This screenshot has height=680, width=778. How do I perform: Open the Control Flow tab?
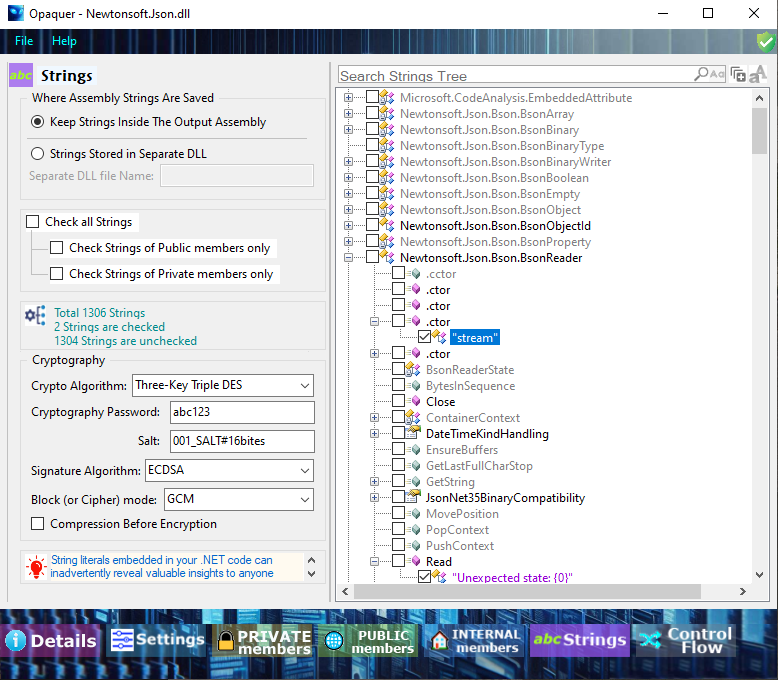[x=685, y=640]
